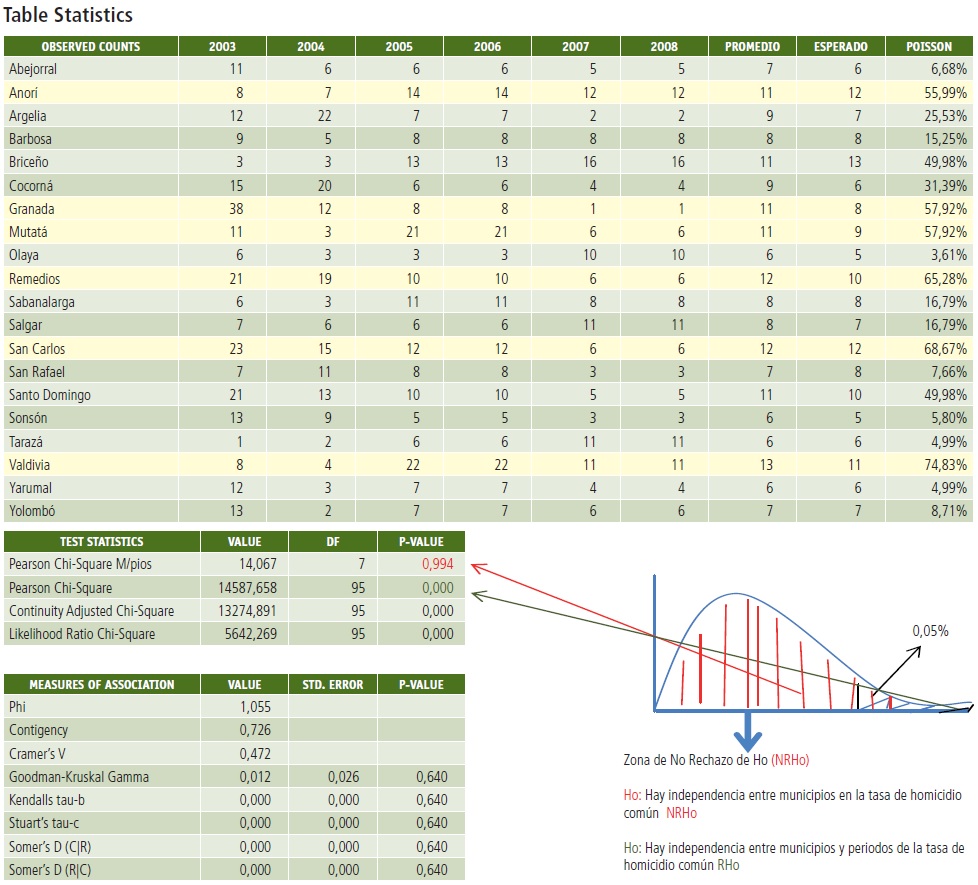Image resolution: width=978 pixels, height=885 pixels.
Task: Click the blue downward arrow under the curve
Action: tap(744, 731)
